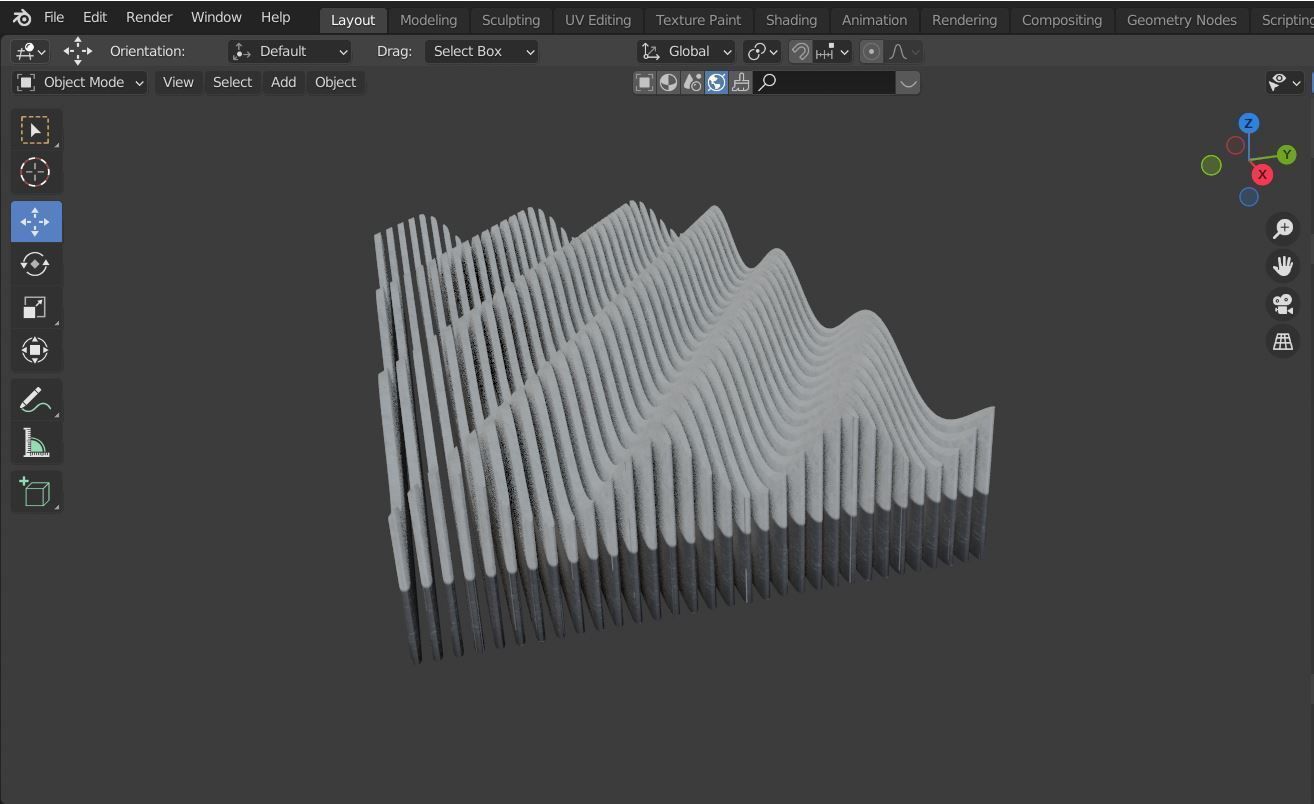Click the sync/clean-up brush icon
The height and width of the screenshot is (804, 1314).
740,82
